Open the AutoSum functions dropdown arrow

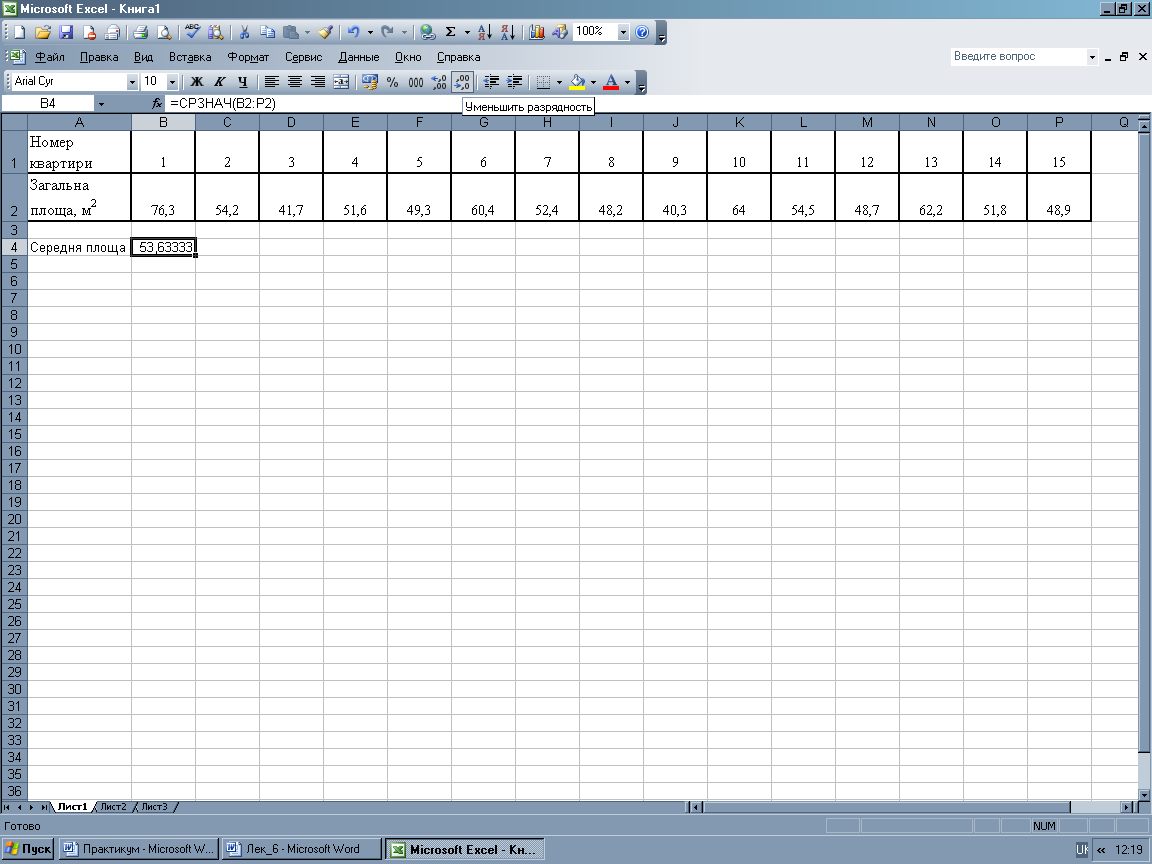pos(467,32)
